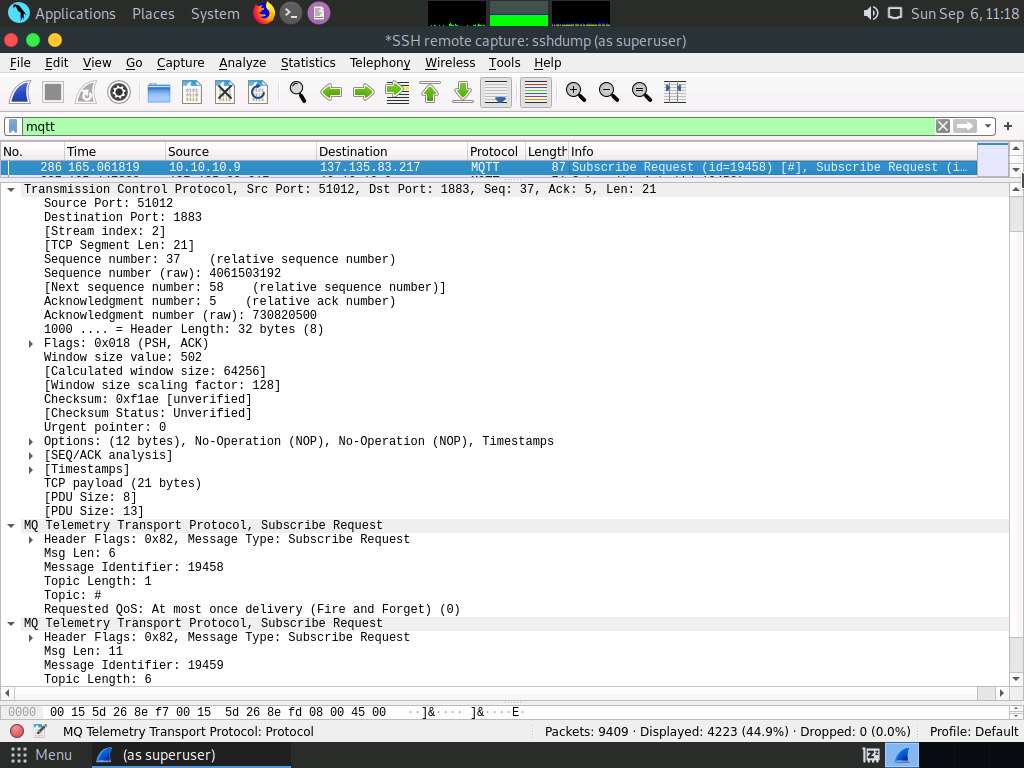
Task: Select the Find a packet magnifier icon
Action: (297, 92)
